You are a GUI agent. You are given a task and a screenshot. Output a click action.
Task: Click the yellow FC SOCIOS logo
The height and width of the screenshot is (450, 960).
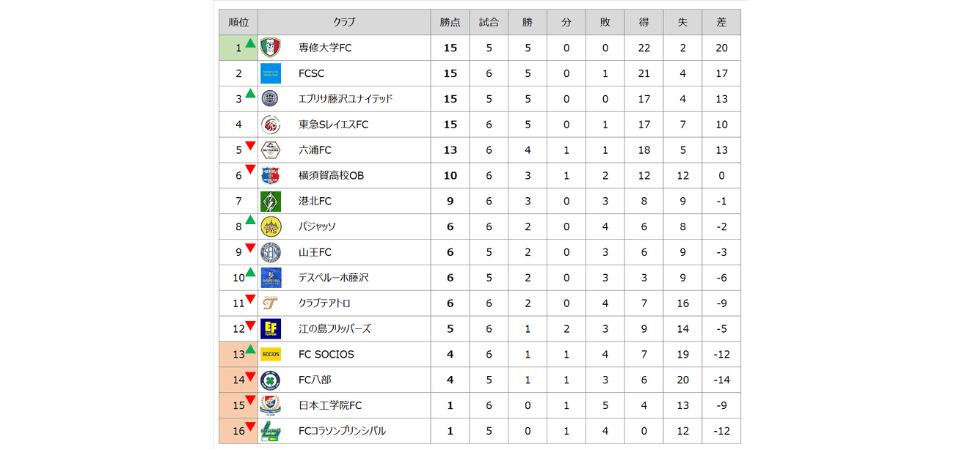point(270,354)
